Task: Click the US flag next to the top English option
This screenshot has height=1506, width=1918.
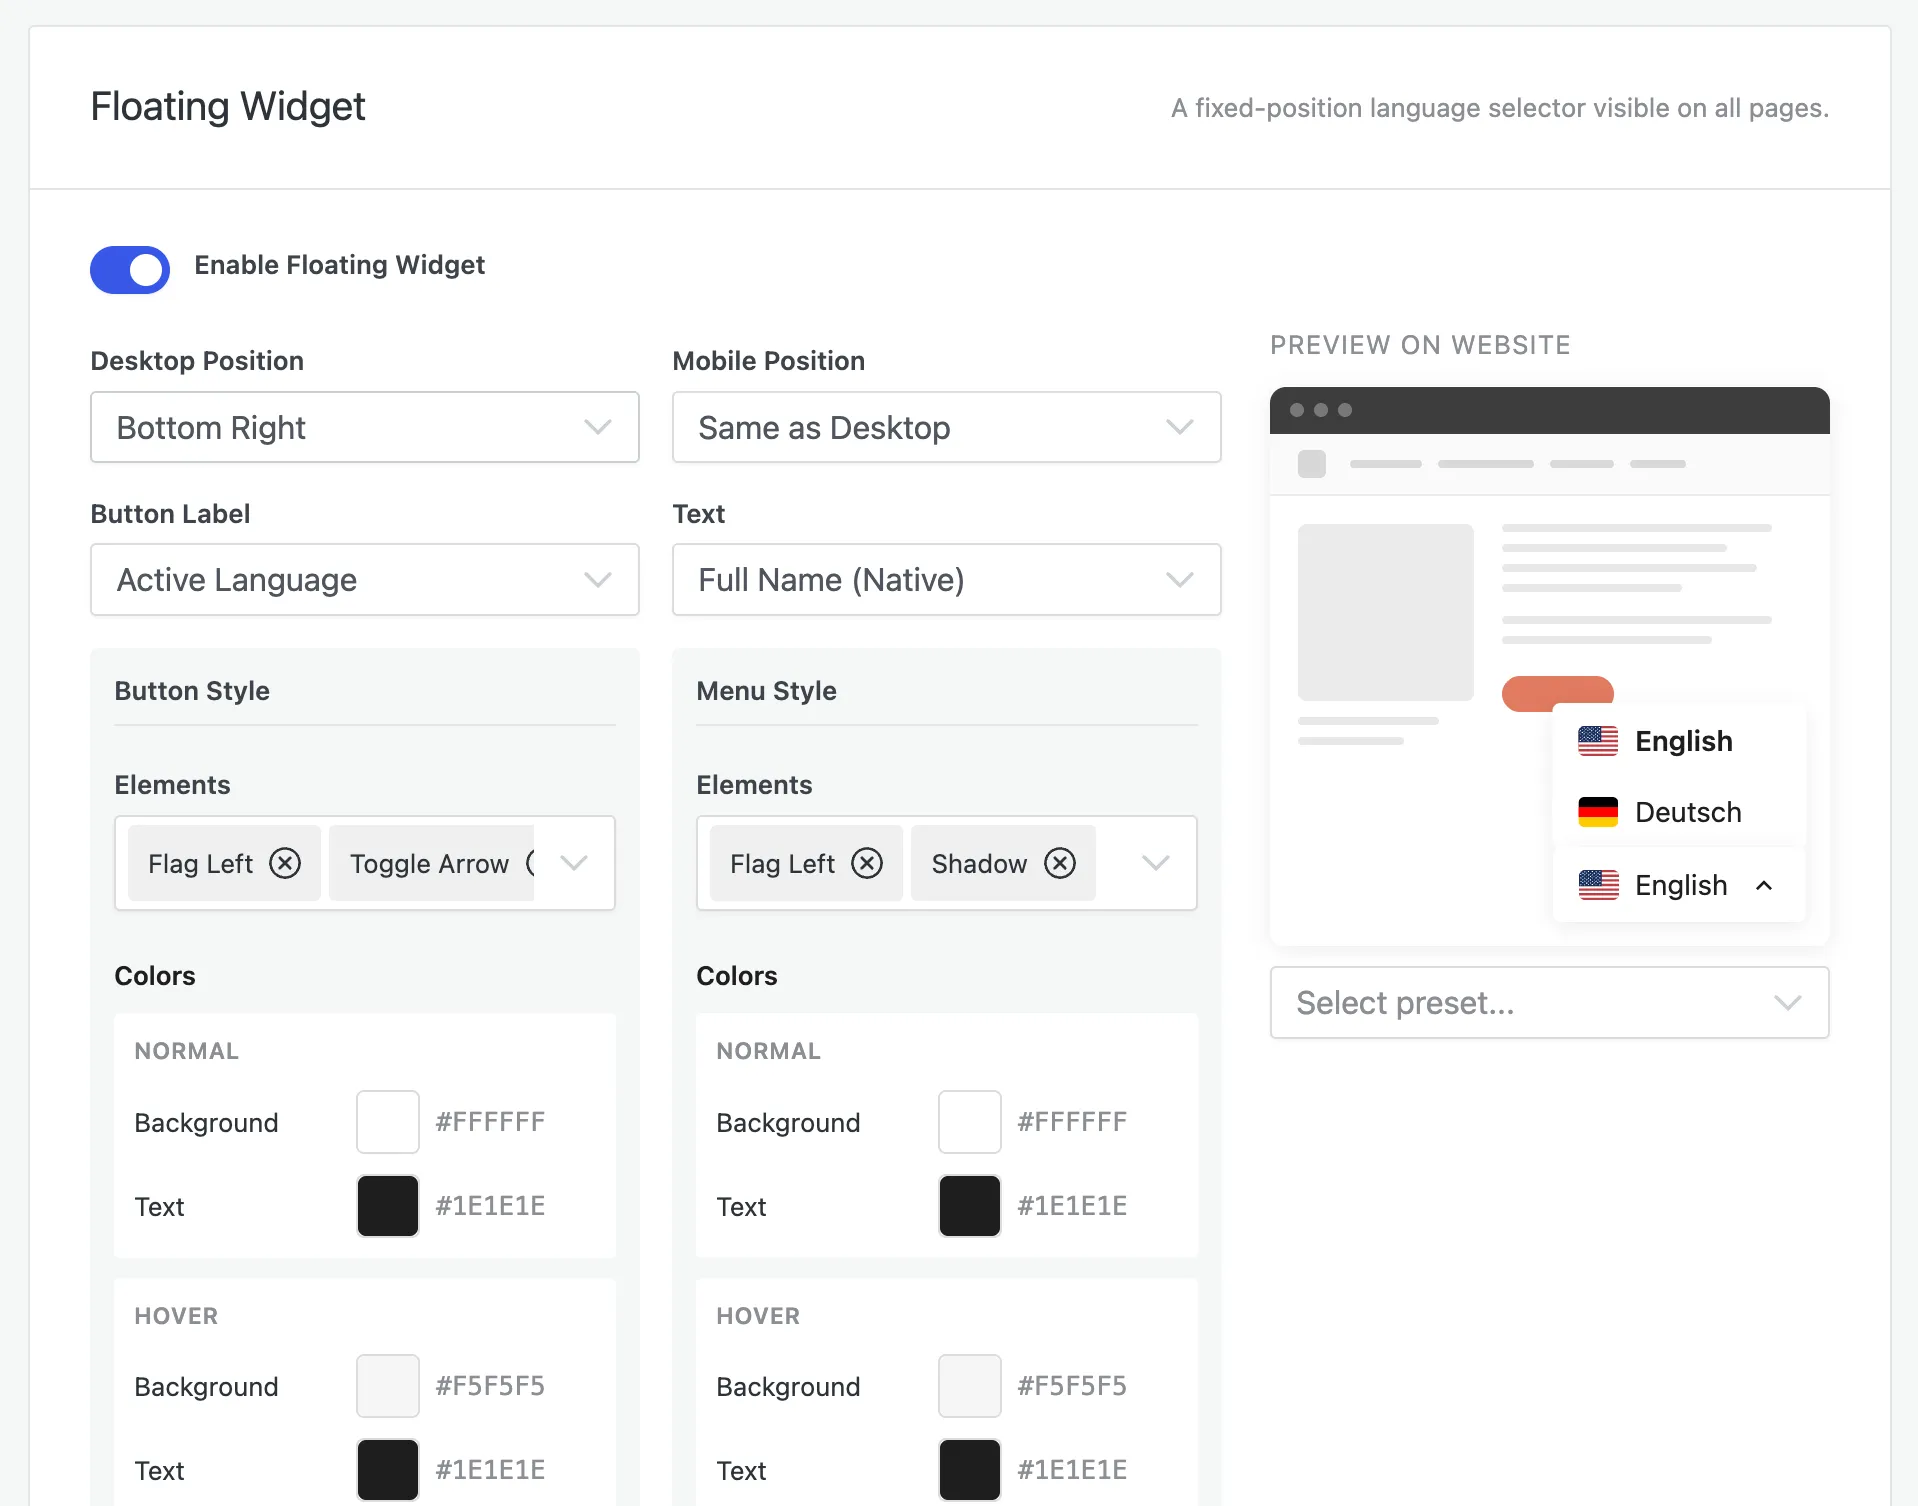Action: 1598,741
